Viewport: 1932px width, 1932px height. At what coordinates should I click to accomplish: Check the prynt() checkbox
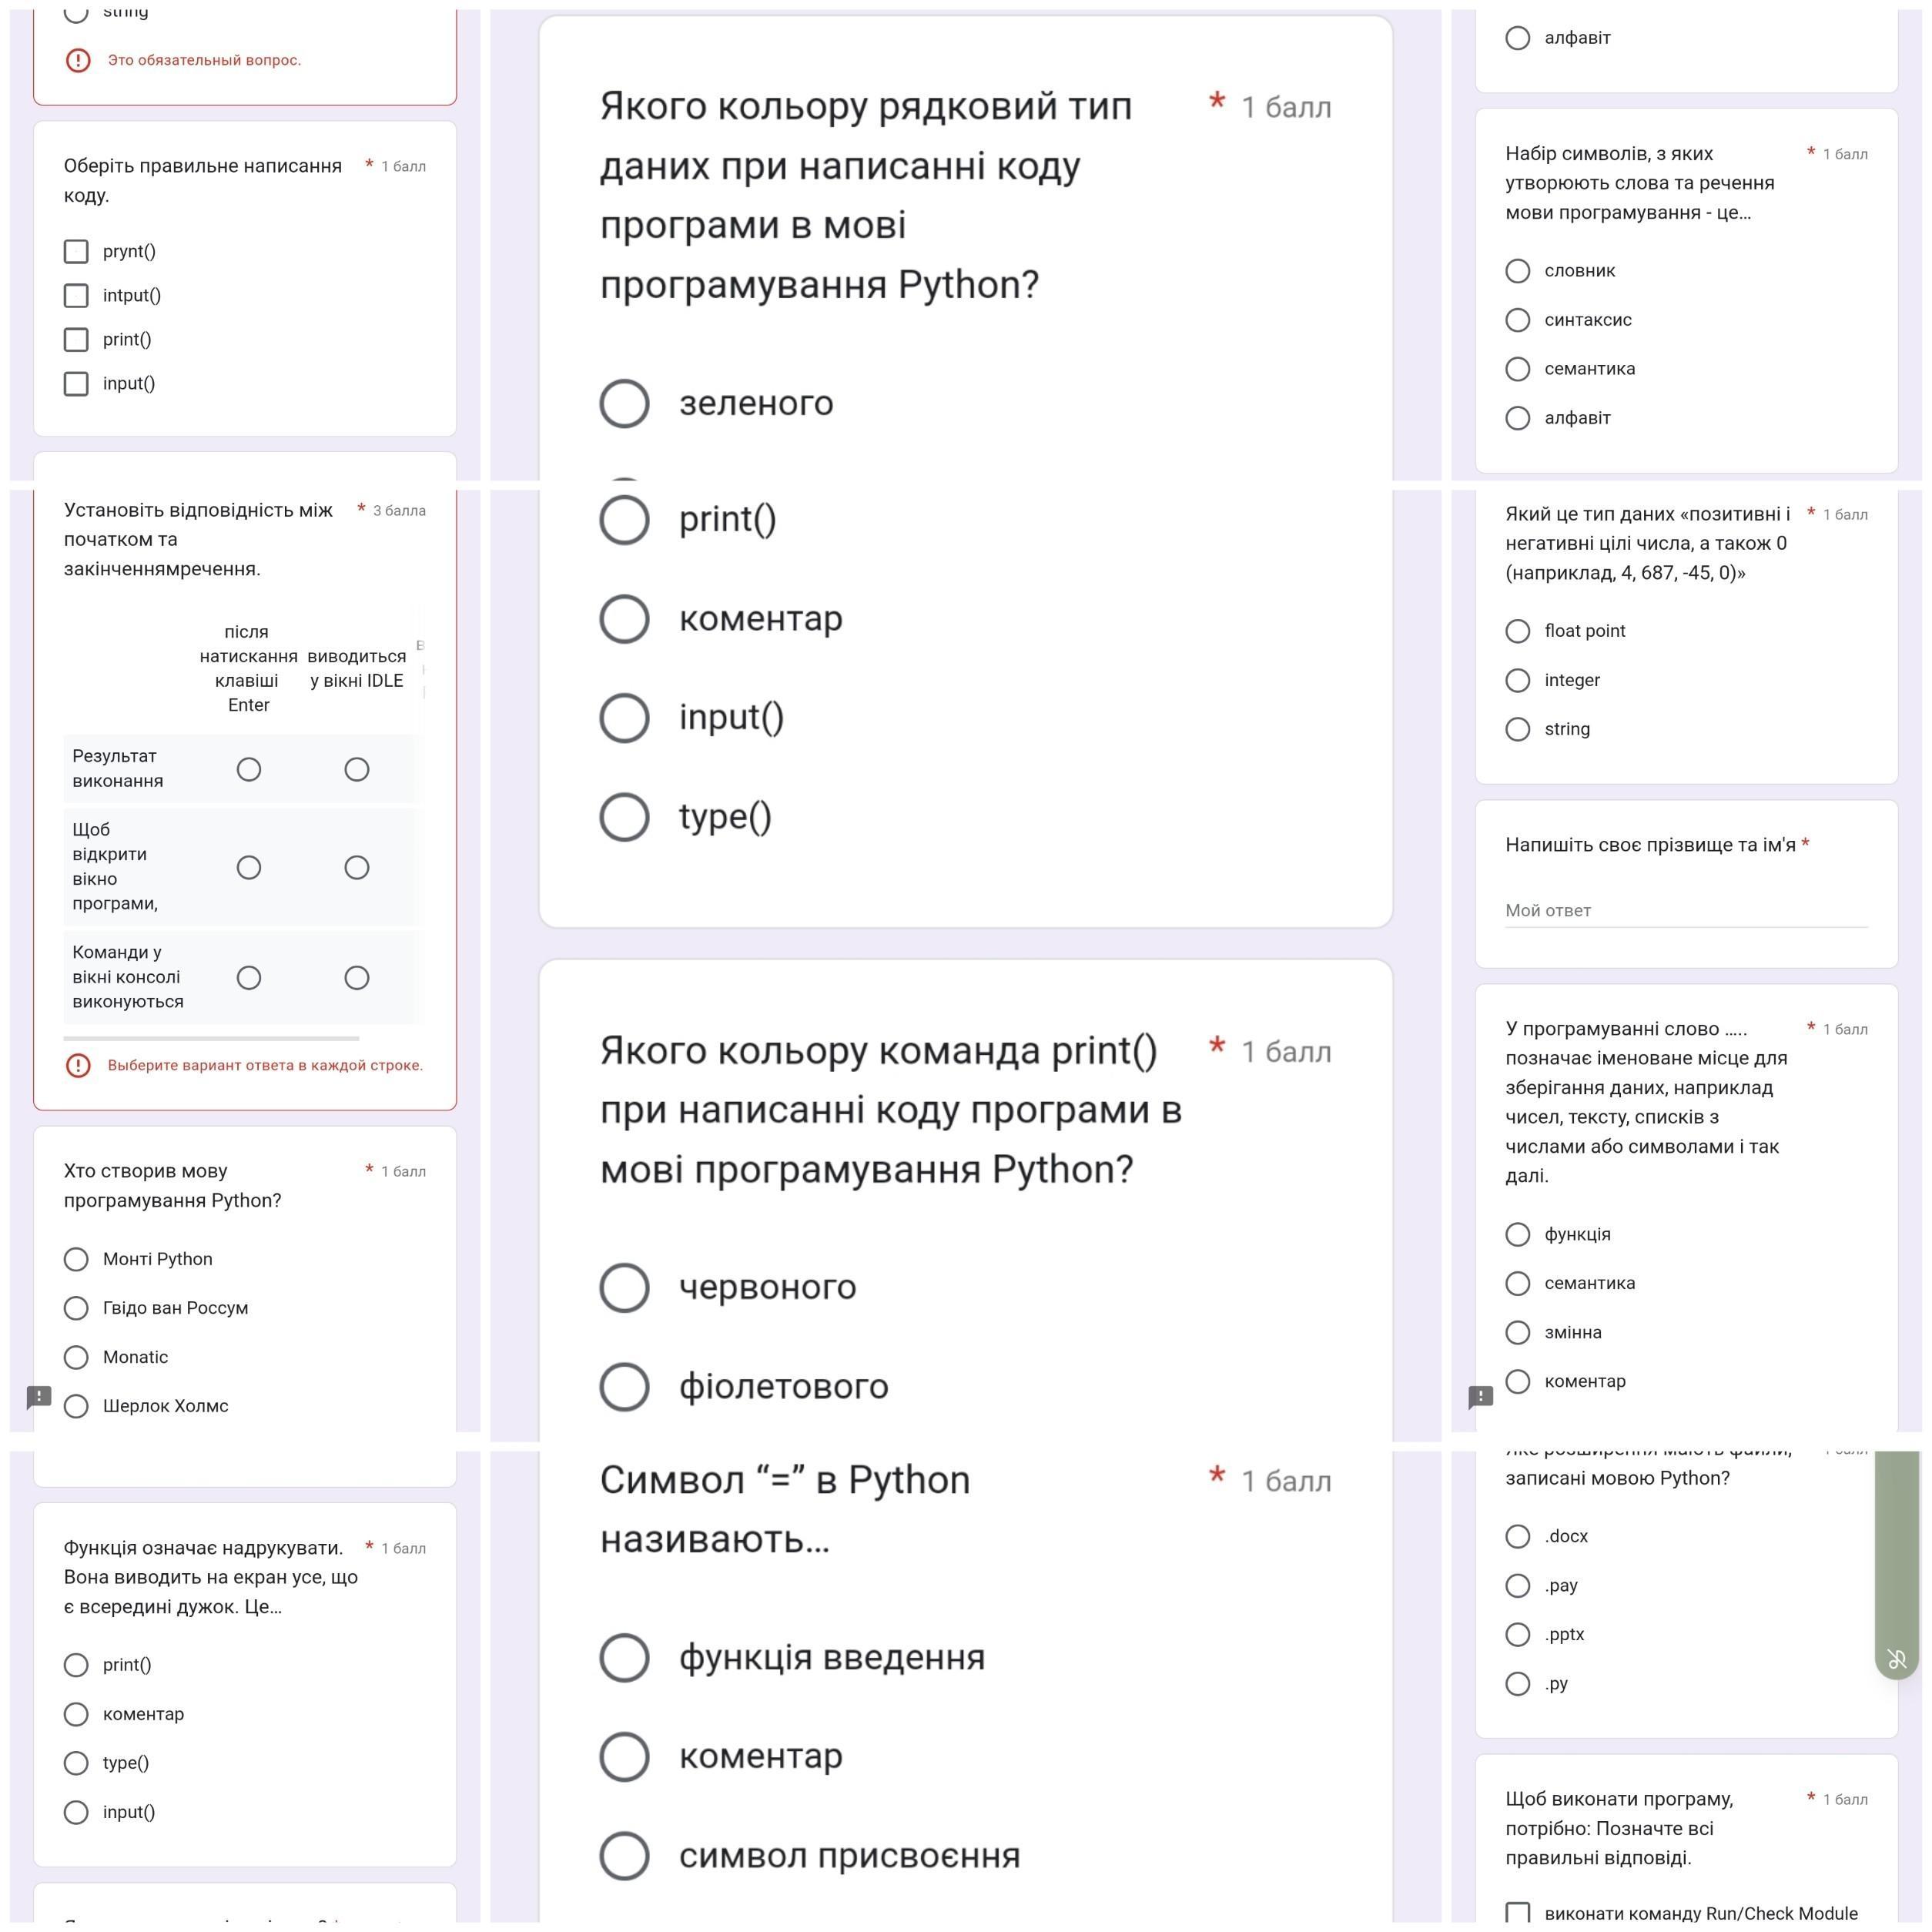pos(76,251)
